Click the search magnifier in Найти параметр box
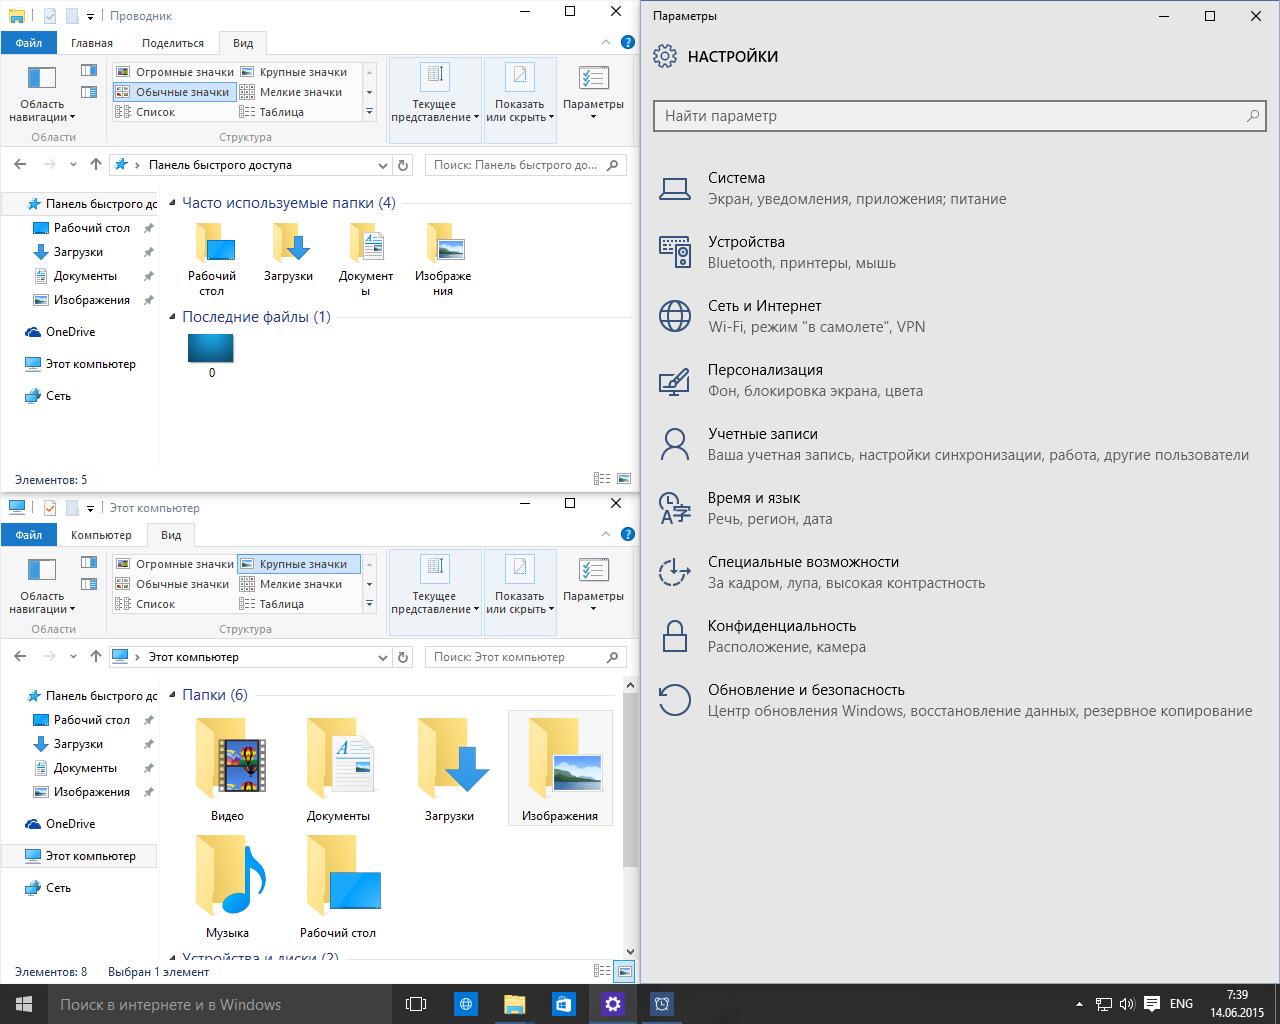 coord(1252,116)
